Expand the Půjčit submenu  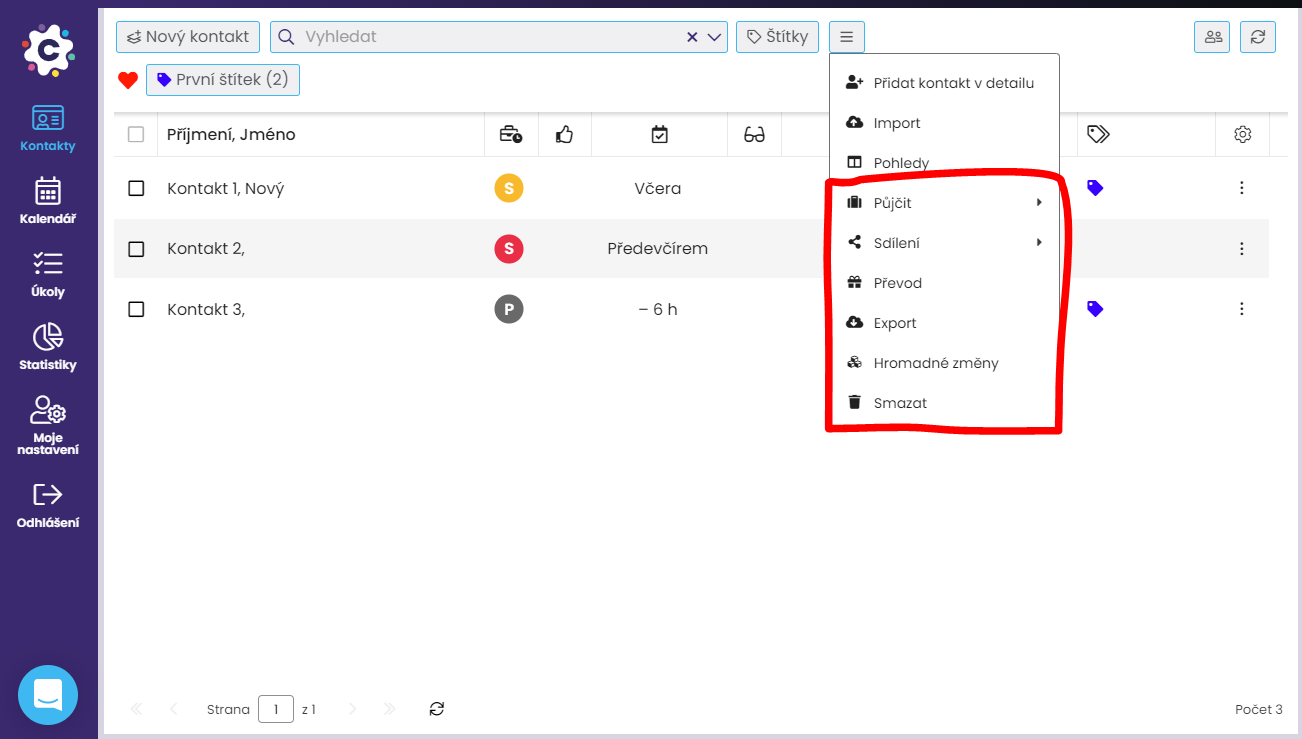pos(944,203)
